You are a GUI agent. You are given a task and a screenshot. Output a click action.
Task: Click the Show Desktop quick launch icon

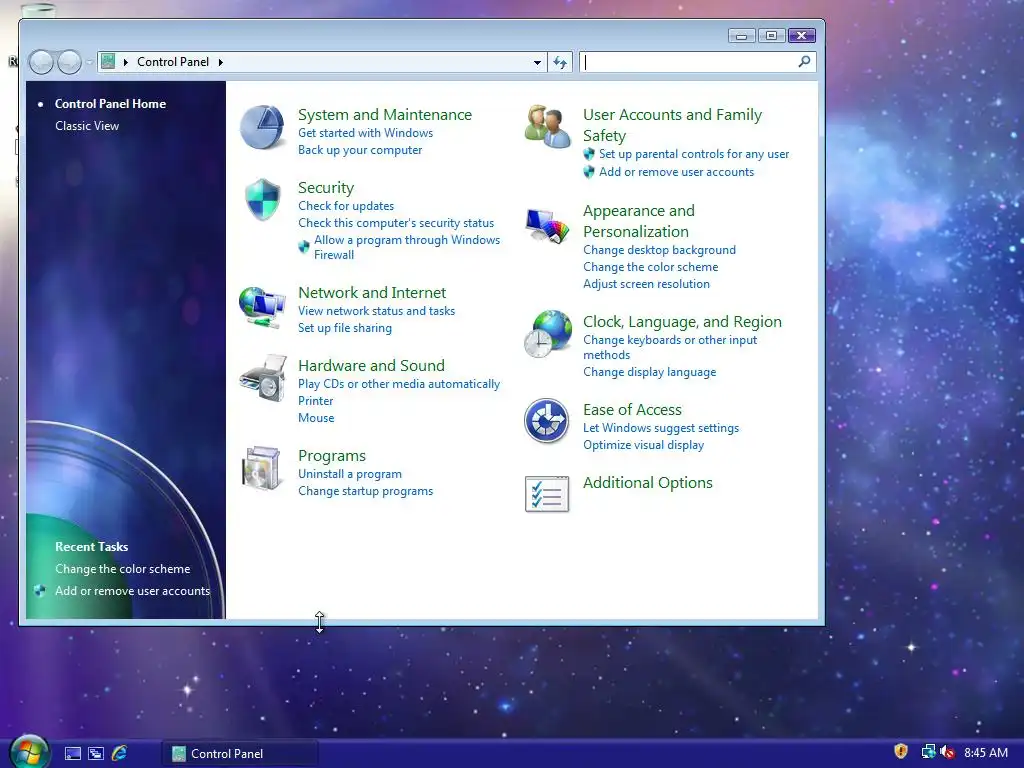coord(72,754)
